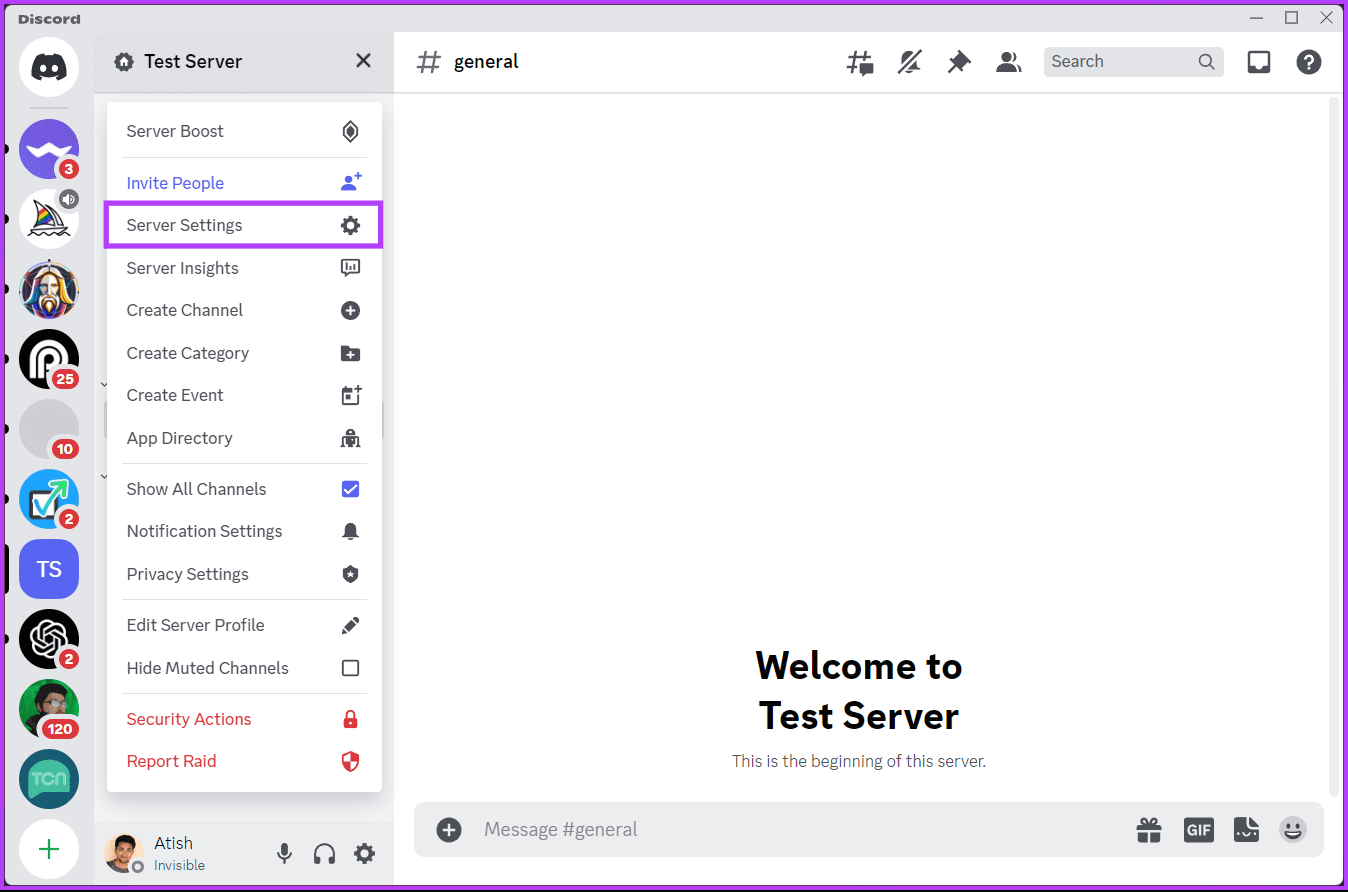Select Server Insights from the menu
1348x892 pixels.
182,267
